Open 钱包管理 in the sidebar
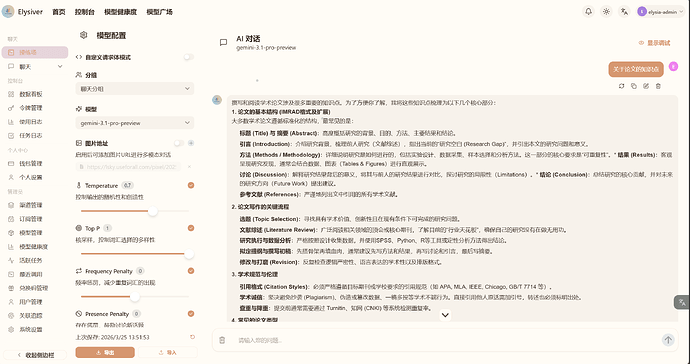 (x=31, y=164)
